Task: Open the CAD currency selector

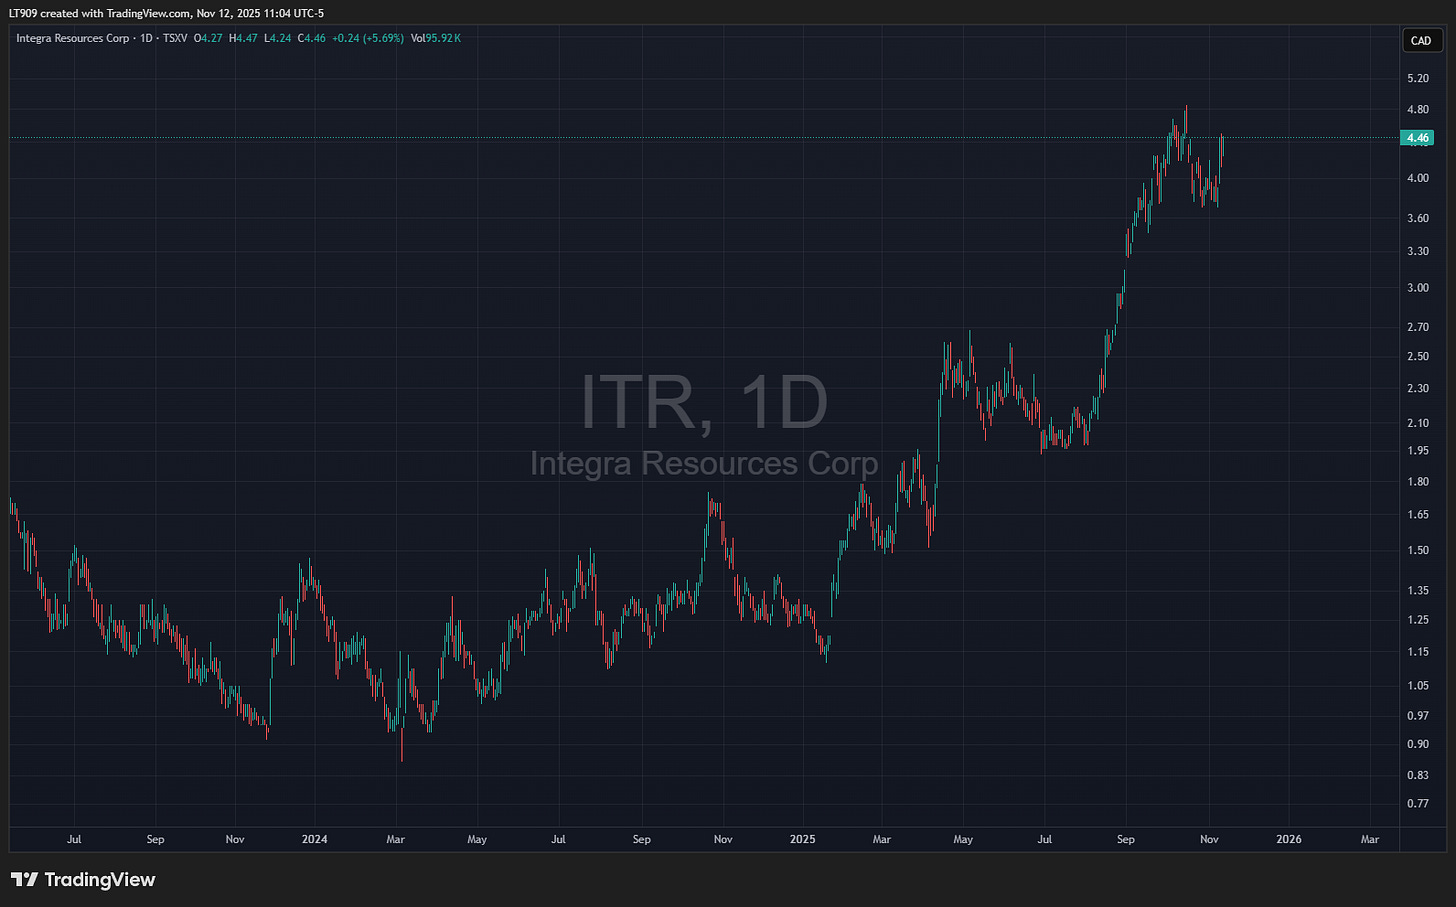Action: click(x=1420, y=41)
